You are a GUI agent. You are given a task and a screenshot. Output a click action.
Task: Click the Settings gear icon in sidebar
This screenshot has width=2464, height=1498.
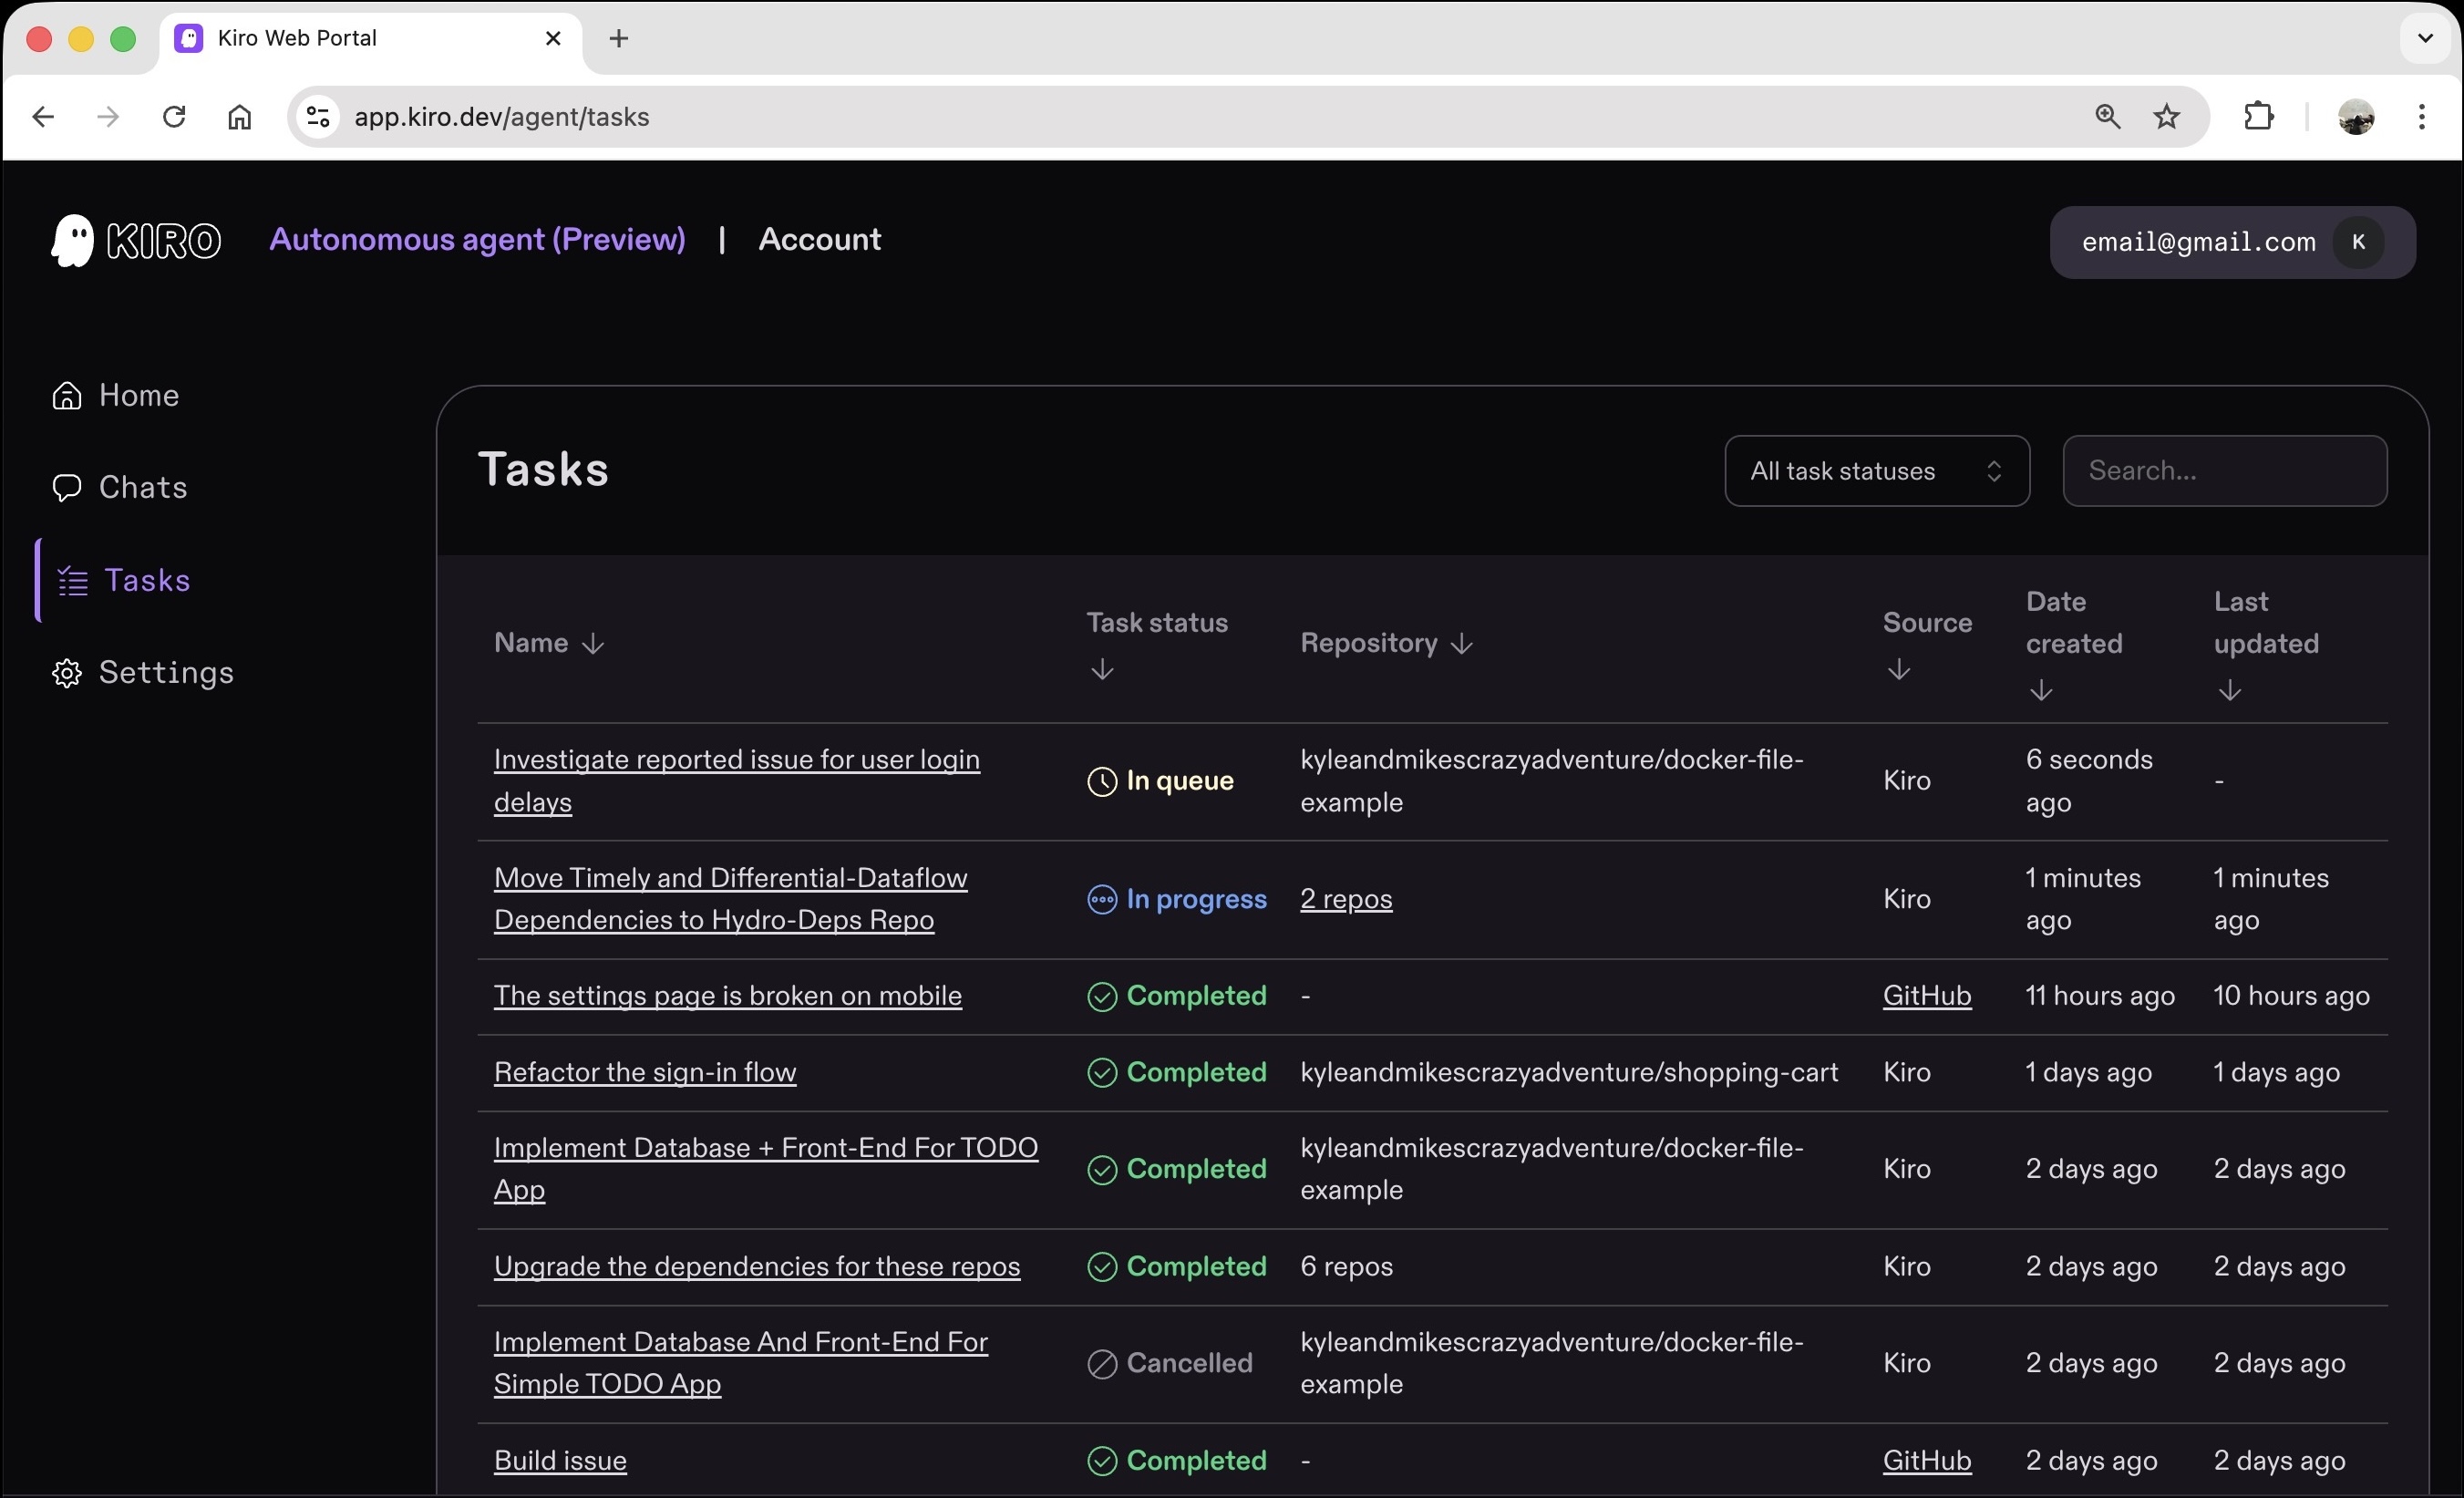point(66,673)
